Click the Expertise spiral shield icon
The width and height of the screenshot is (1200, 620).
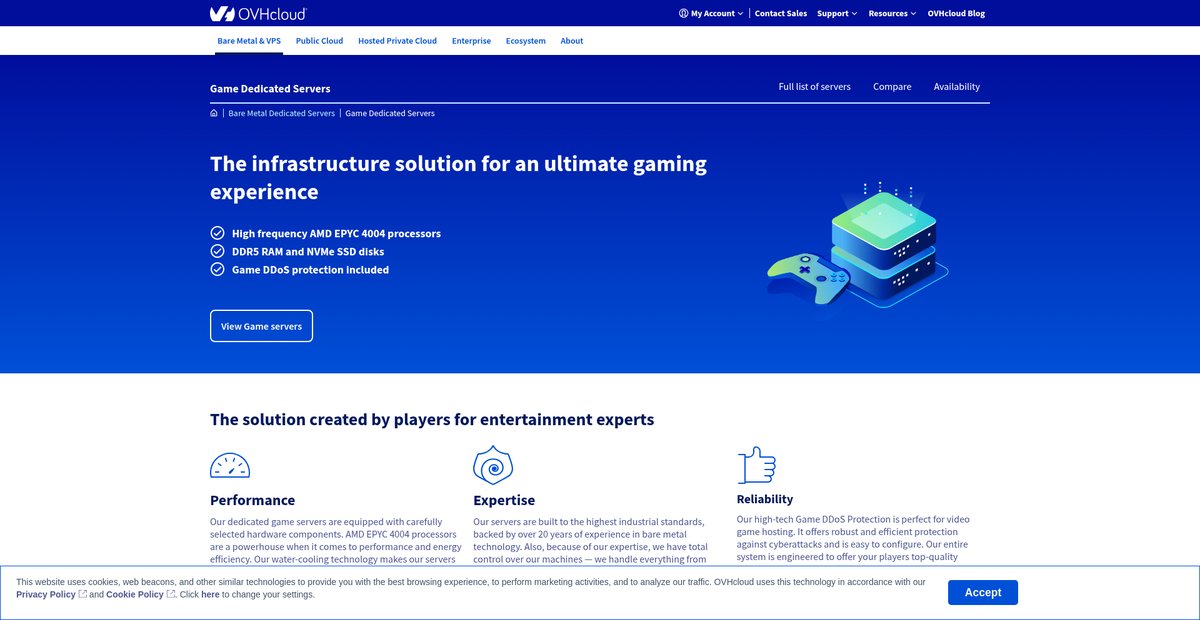coord(493,465)
